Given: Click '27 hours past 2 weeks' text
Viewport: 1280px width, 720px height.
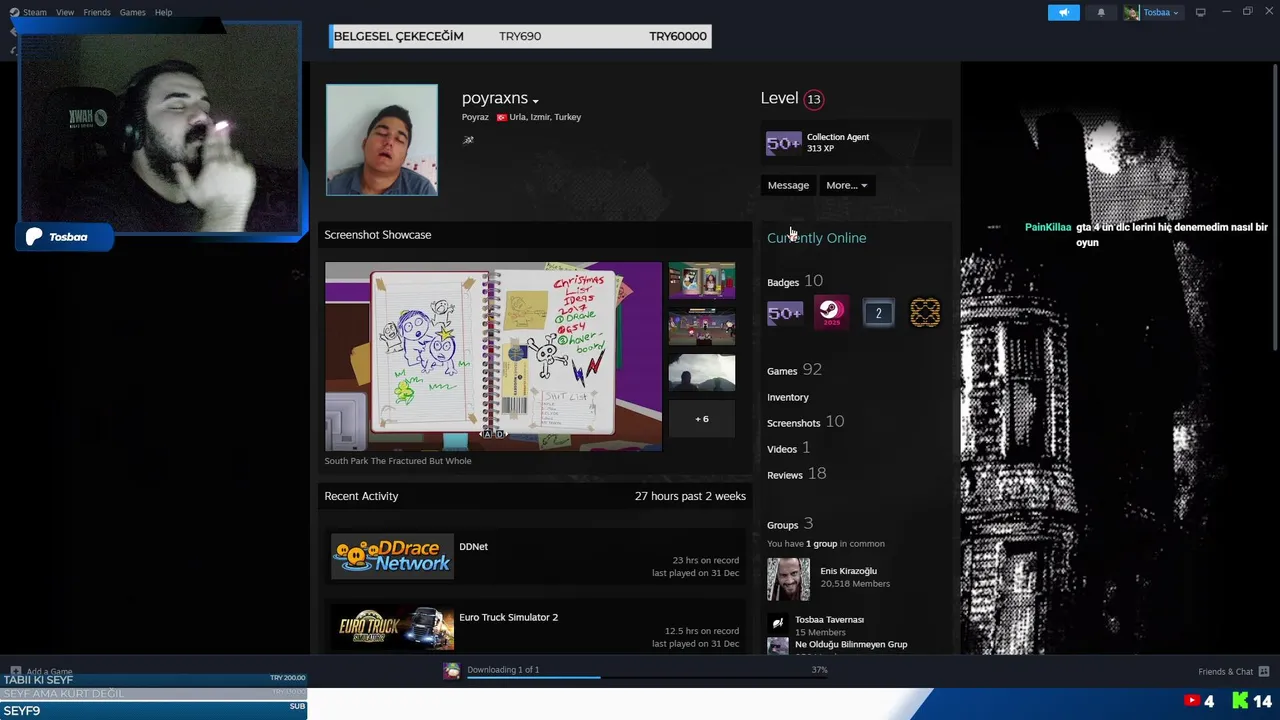Looking at the screenshot, I should 690,496.
